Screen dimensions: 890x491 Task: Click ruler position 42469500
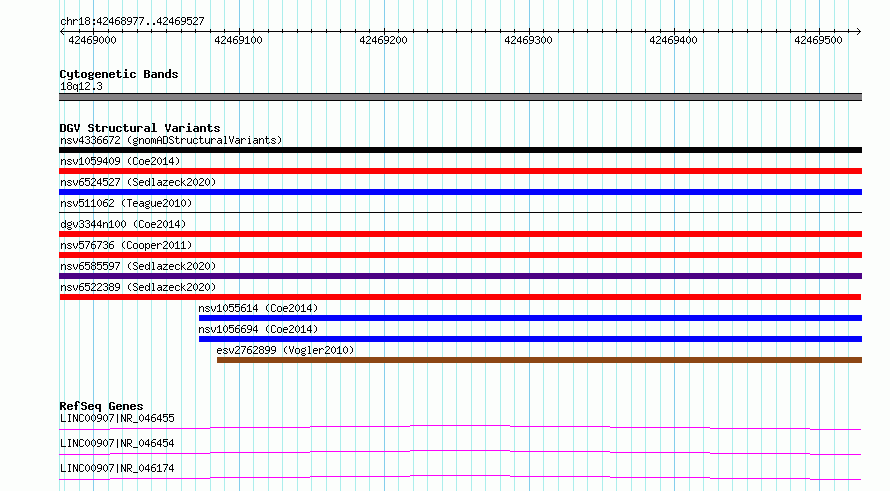818,40
